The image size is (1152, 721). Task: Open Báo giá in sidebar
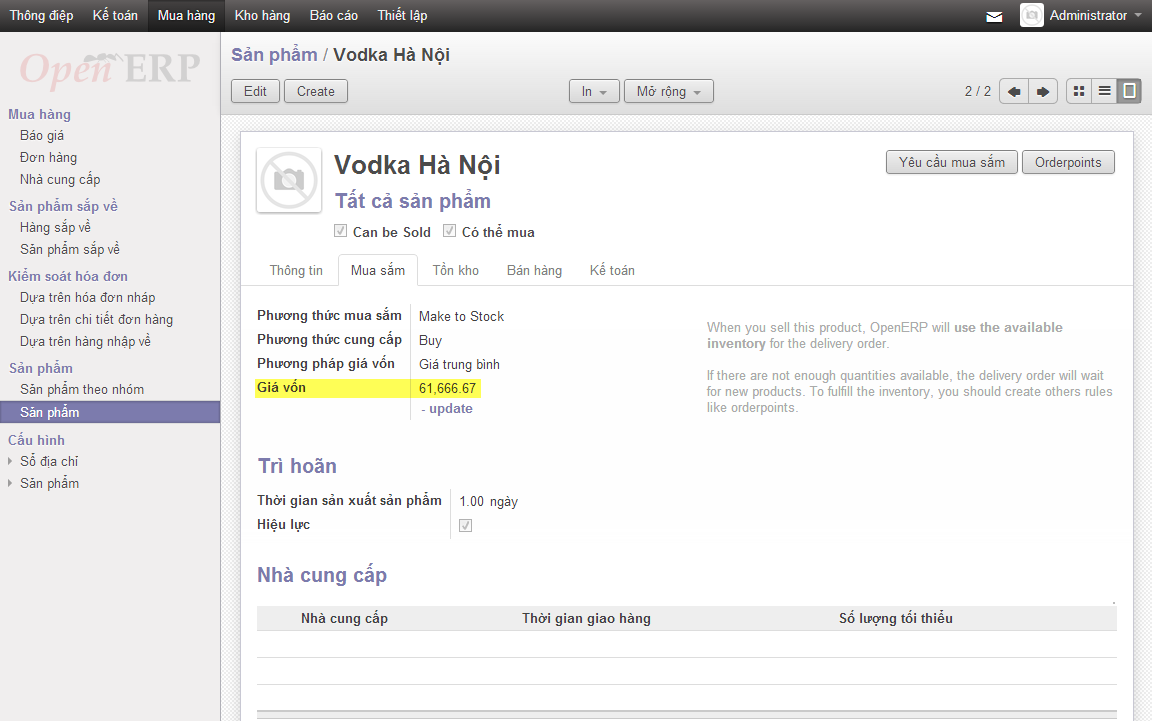coord(42,136)
